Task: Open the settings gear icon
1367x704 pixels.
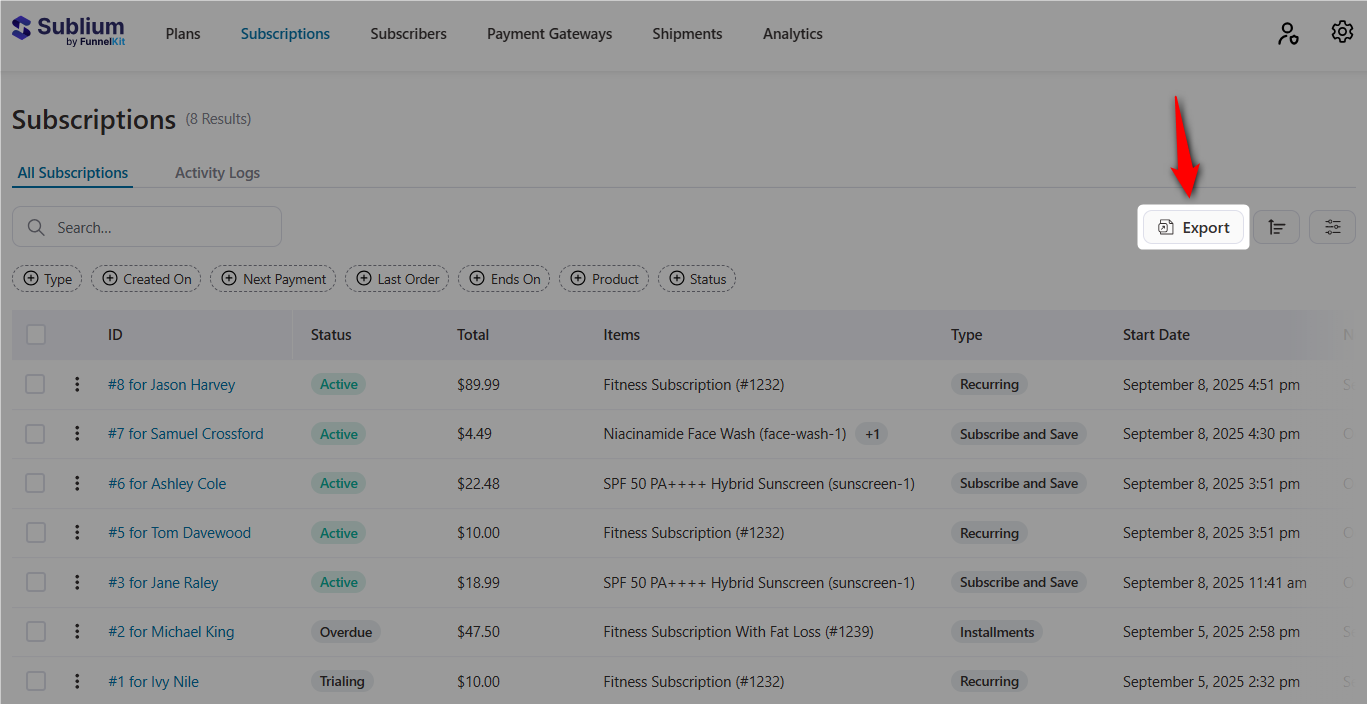Action: (1342, 31)
